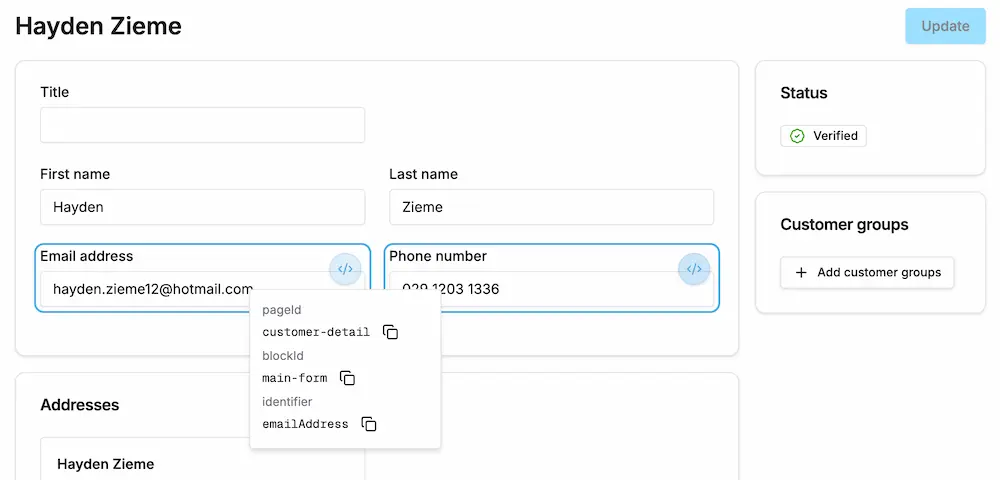Screen dimensions: 1000x480
Task: Click the customer-detail text in the popup
Action: (316, 332)
